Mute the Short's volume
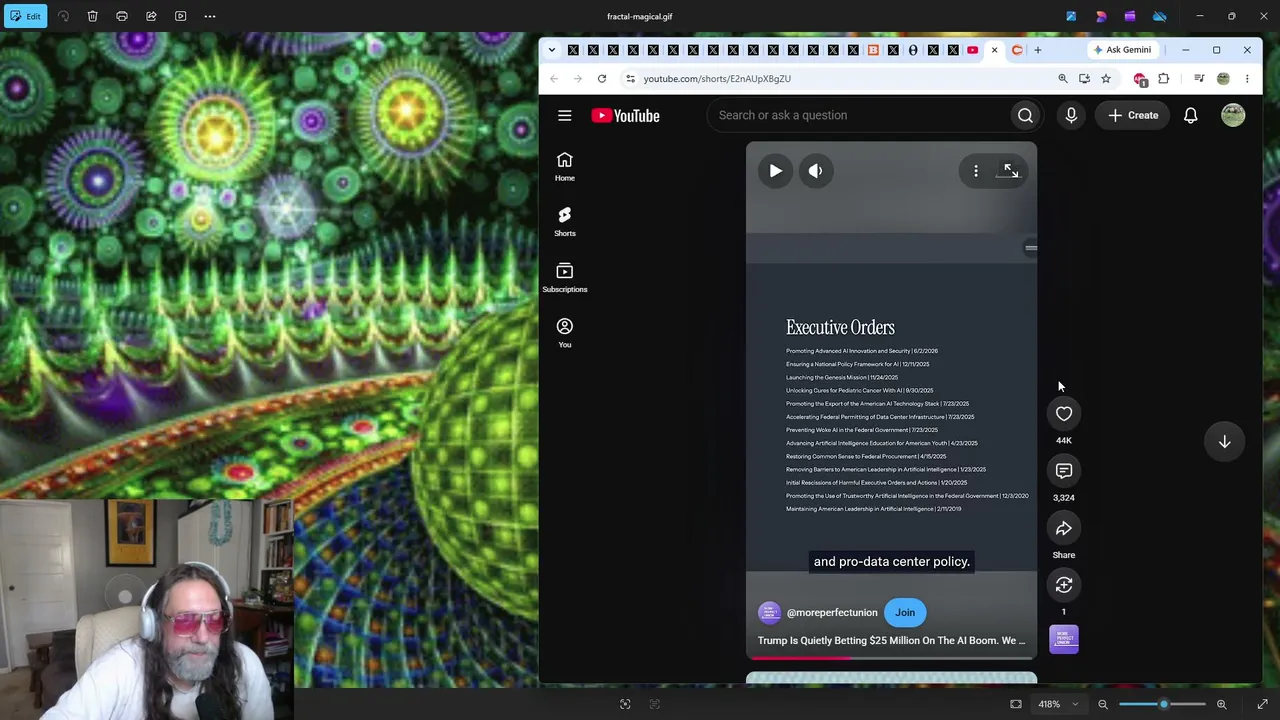 816,171
